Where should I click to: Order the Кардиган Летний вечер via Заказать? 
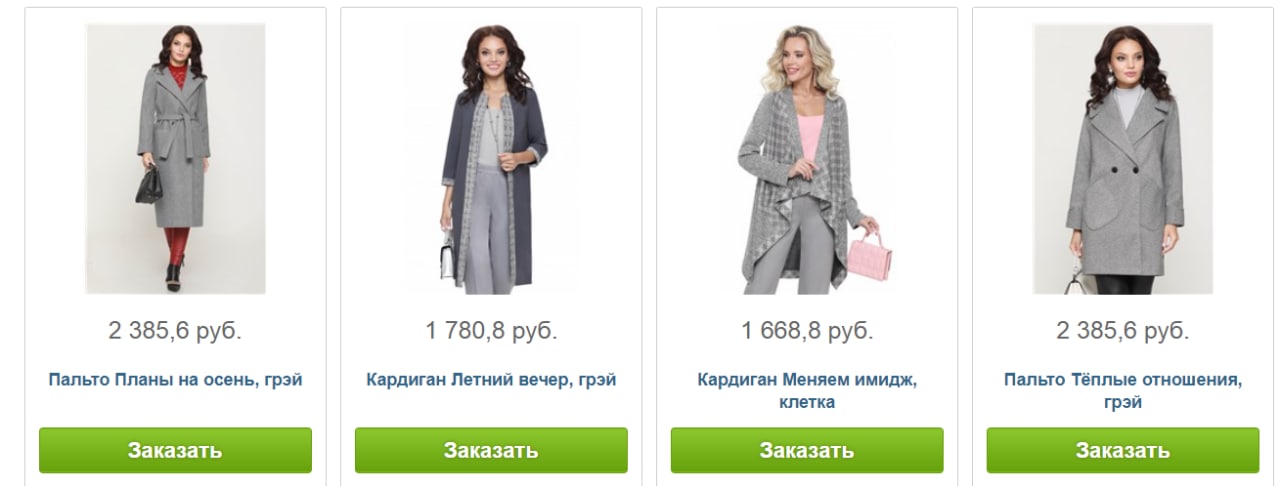tap(491, 450)
